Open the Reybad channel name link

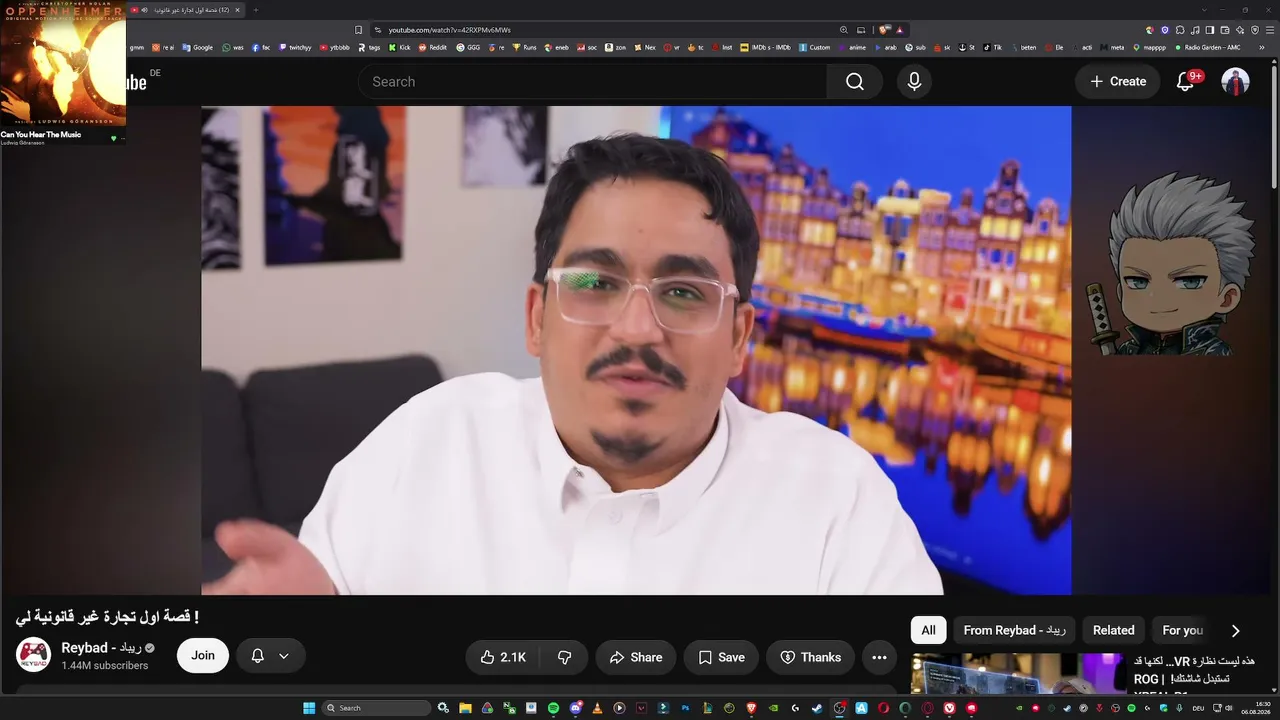tap(102, 648)
